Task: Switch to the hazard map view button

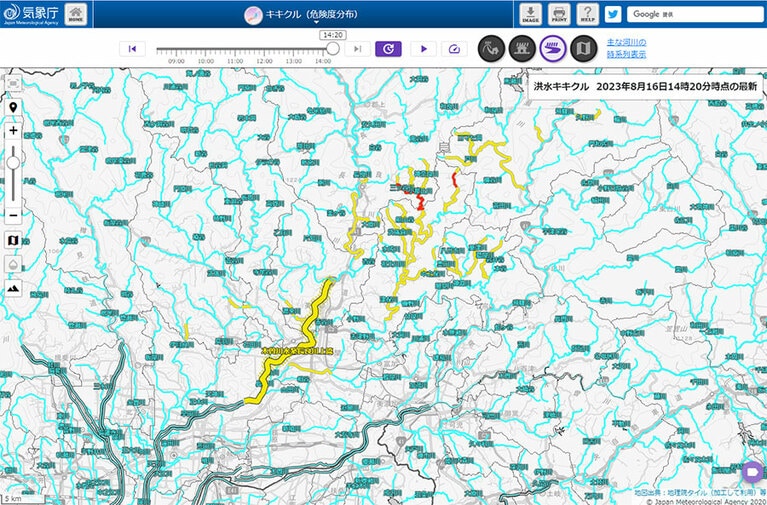Action: (583, 48)
